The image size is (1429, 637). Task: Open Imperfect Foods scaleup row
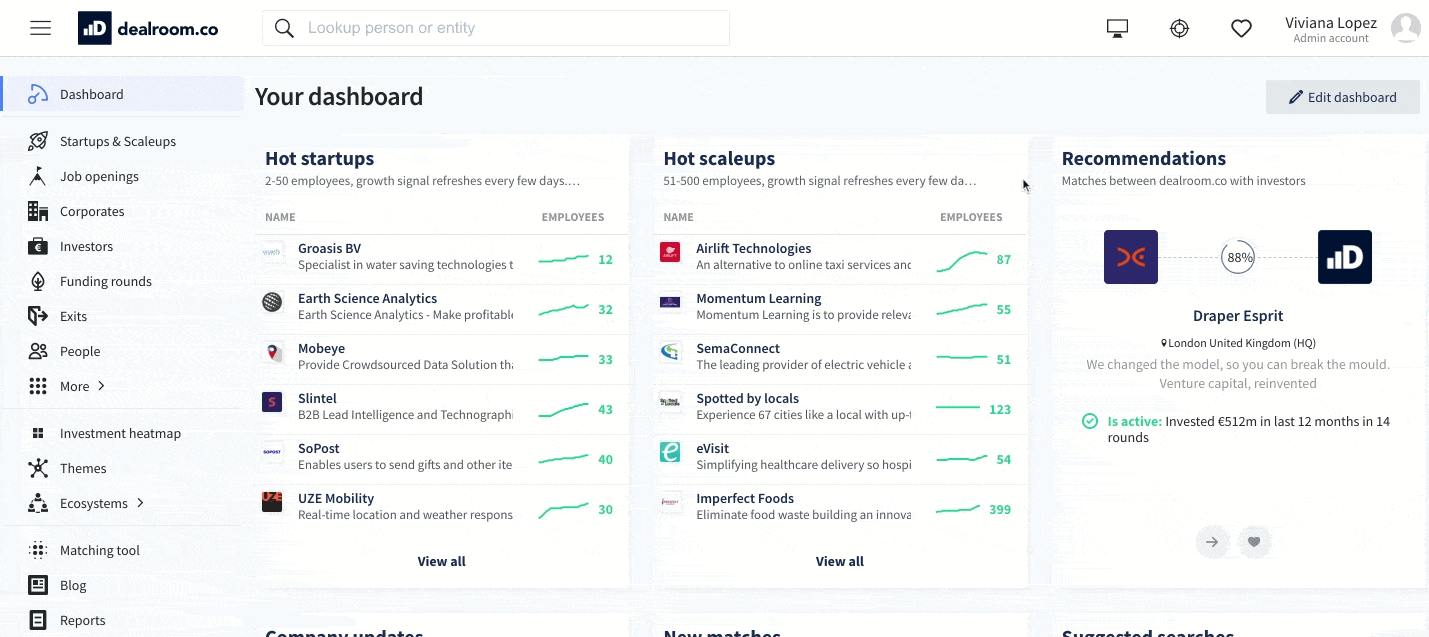click(x=840, y=509)
